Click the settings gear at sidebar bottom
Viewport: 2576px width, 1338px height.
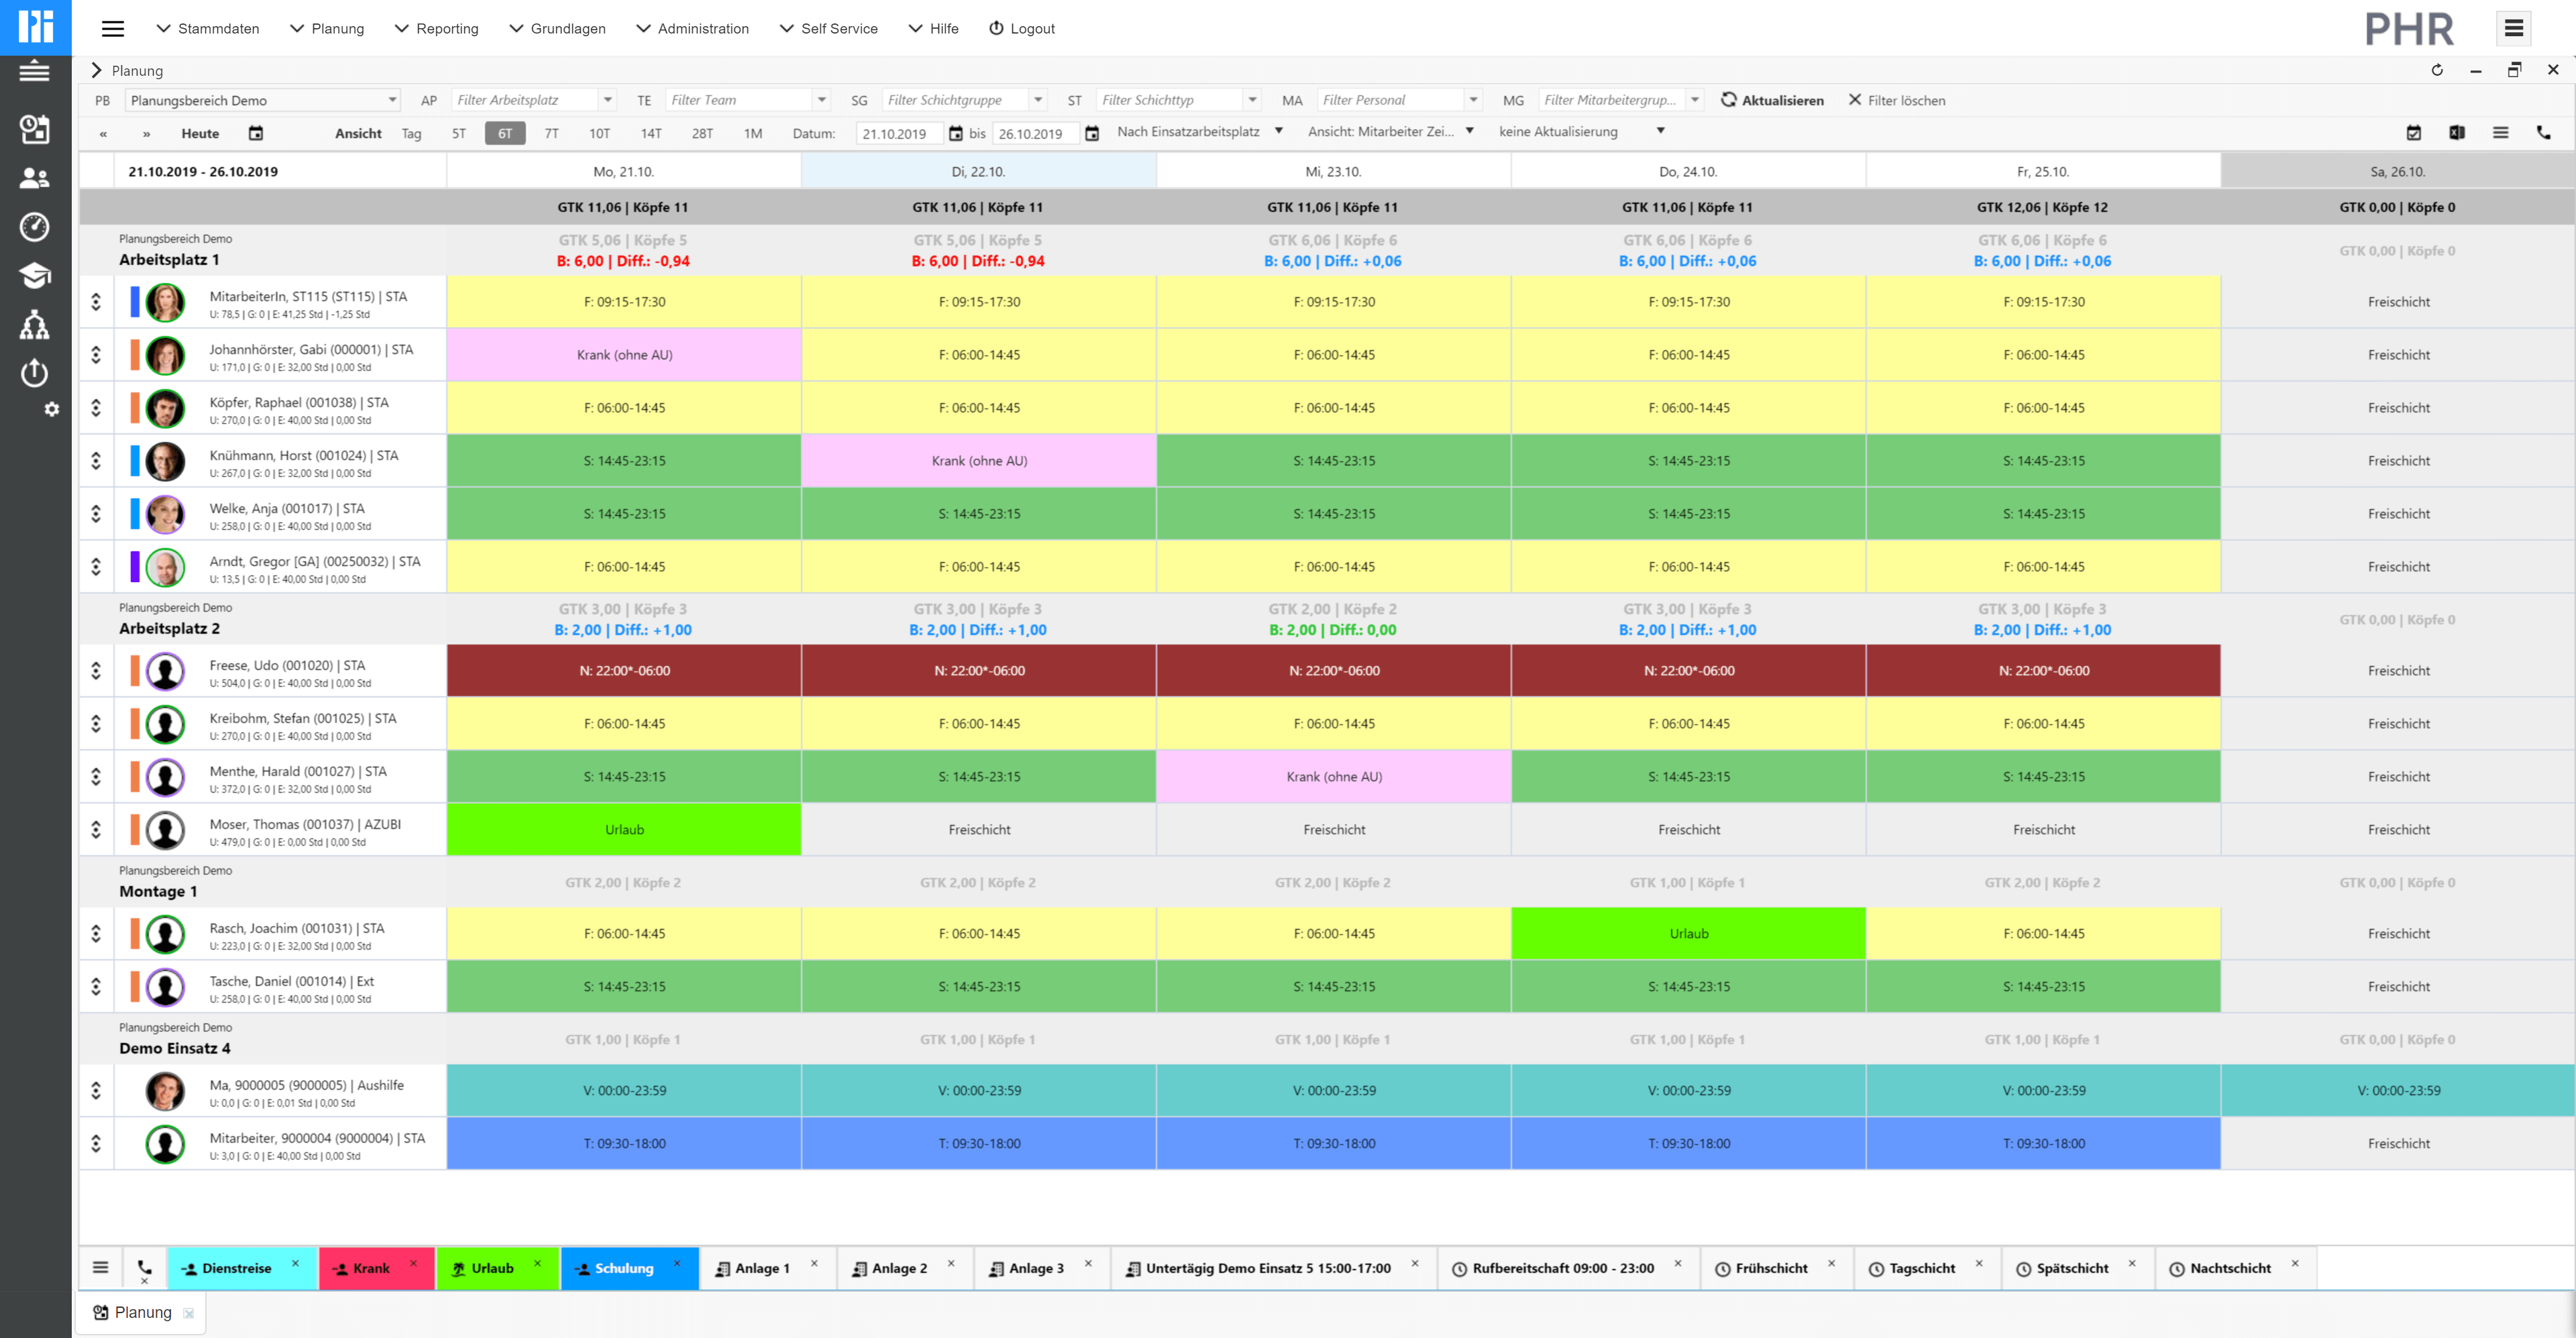[x=52, y=409]
